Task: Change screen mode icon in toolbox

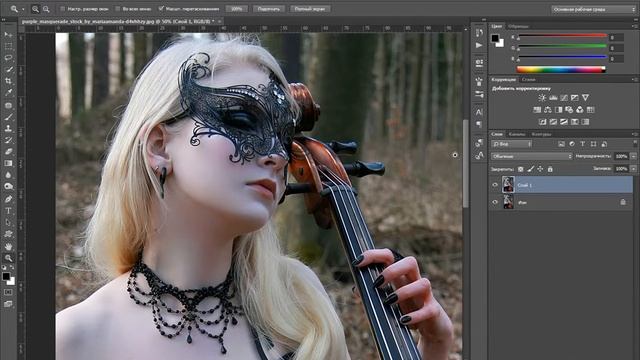Action: [8, 304]
